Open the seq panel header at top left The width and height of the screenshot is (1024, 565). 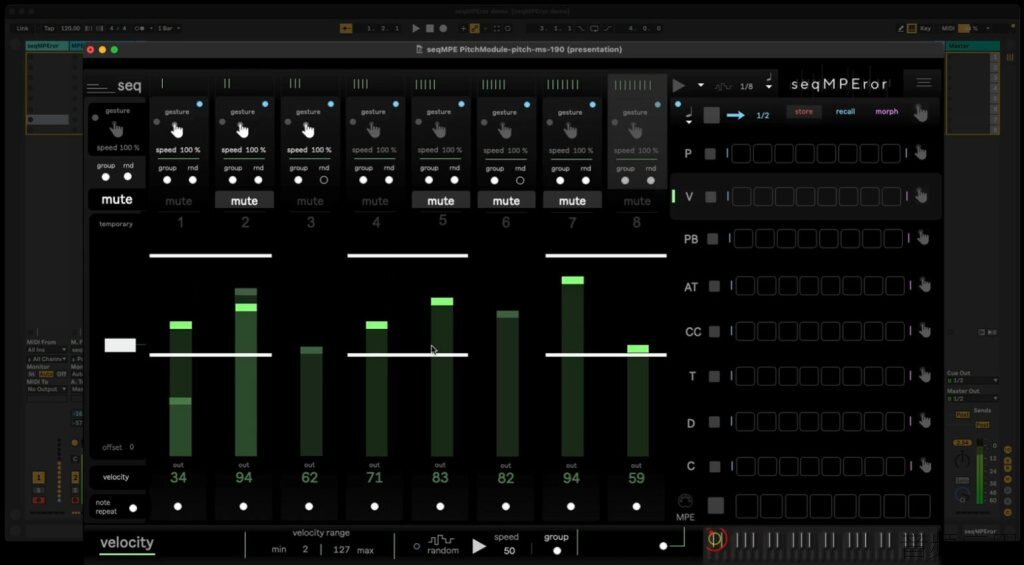pyautogui.click(x=115, y=86)
